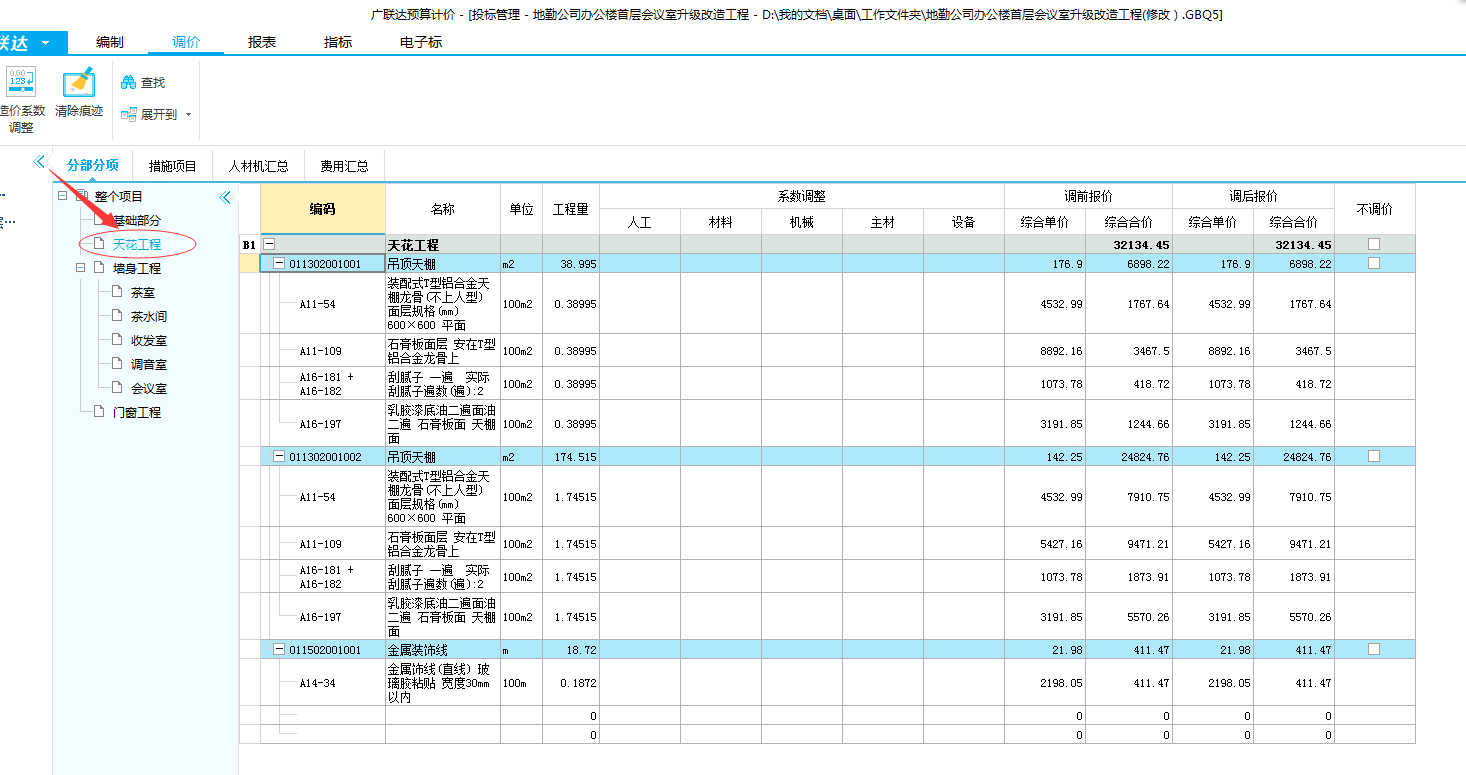Click quantity cell 174.515
The image size is (1466, 775).
571,456
